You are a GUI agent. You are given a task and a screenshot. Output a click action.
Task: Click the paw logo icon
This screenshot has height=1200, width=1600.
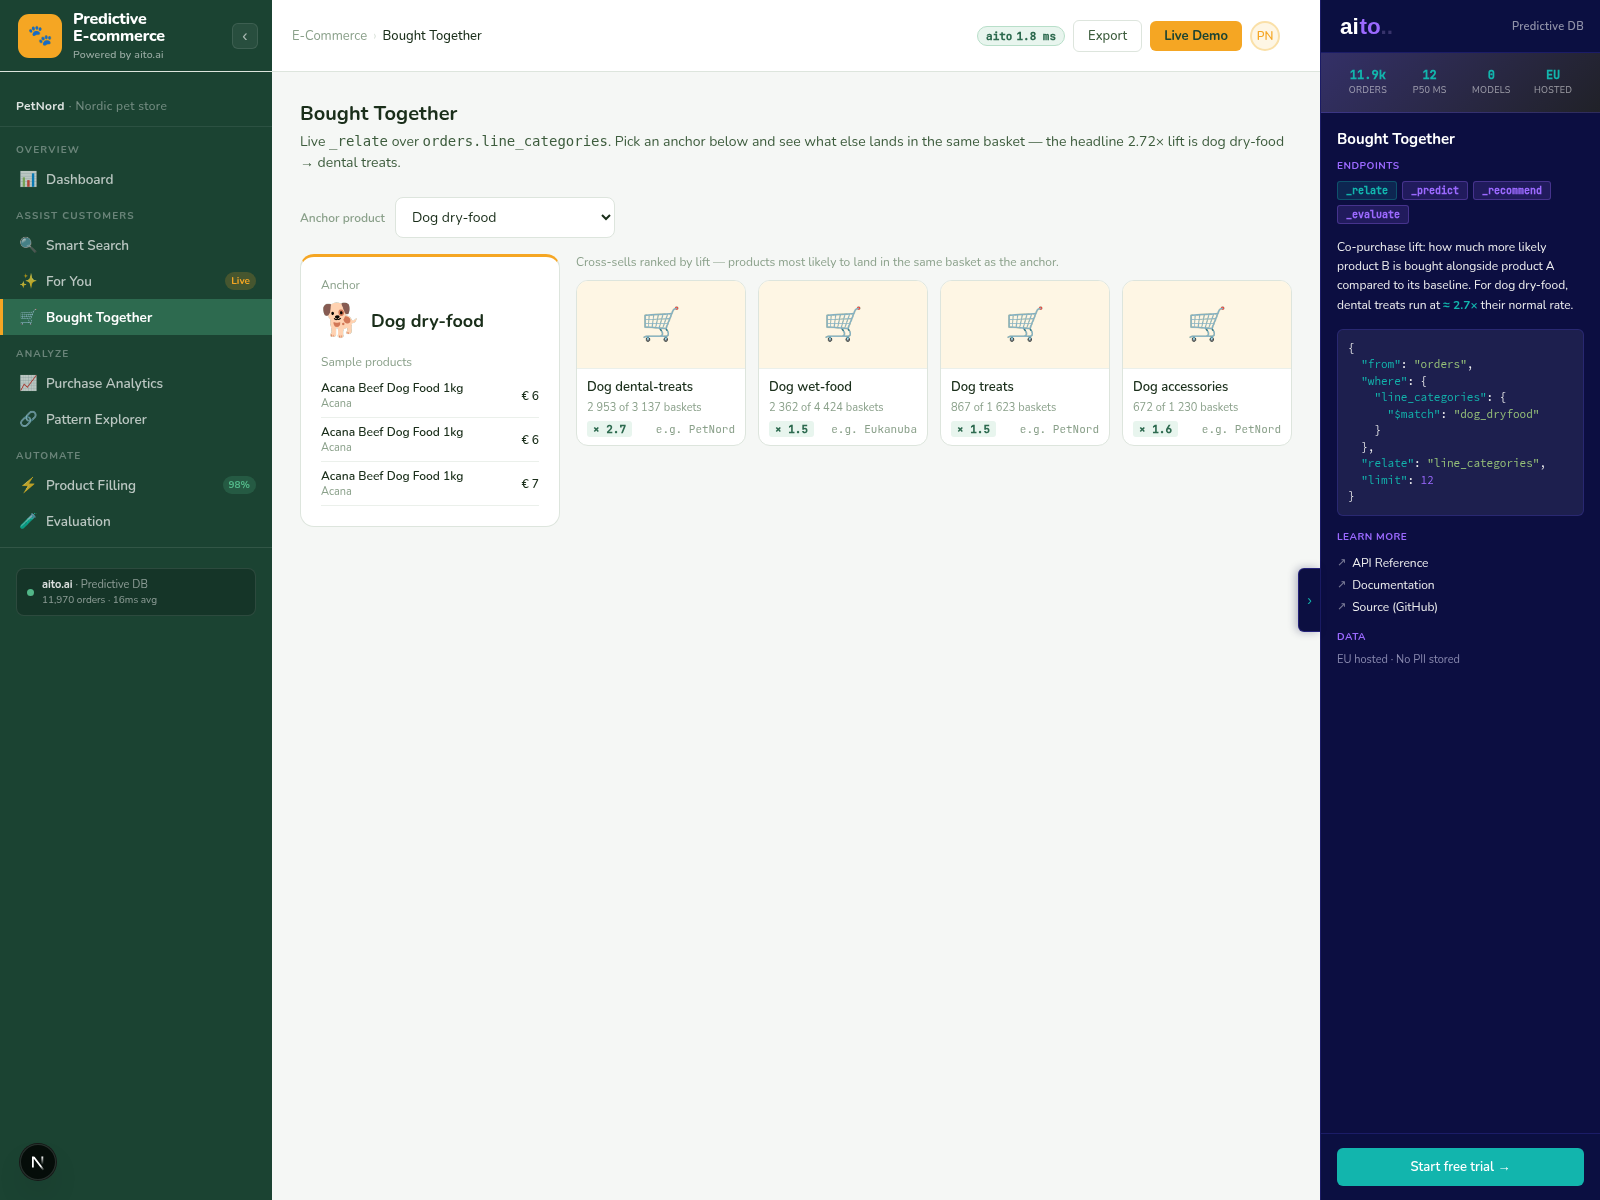[x=40, y=36]
